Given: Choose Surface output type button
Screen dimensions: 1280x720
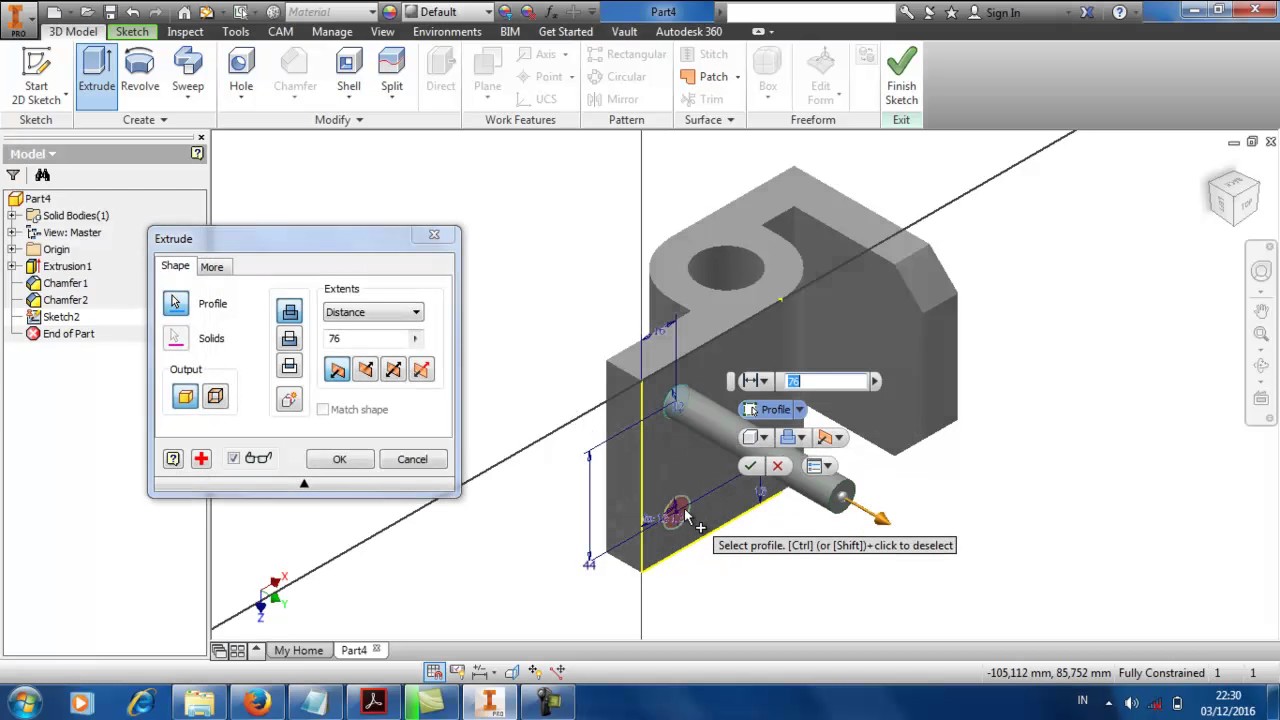Looking at the screenshot, I should pos(215,397).
